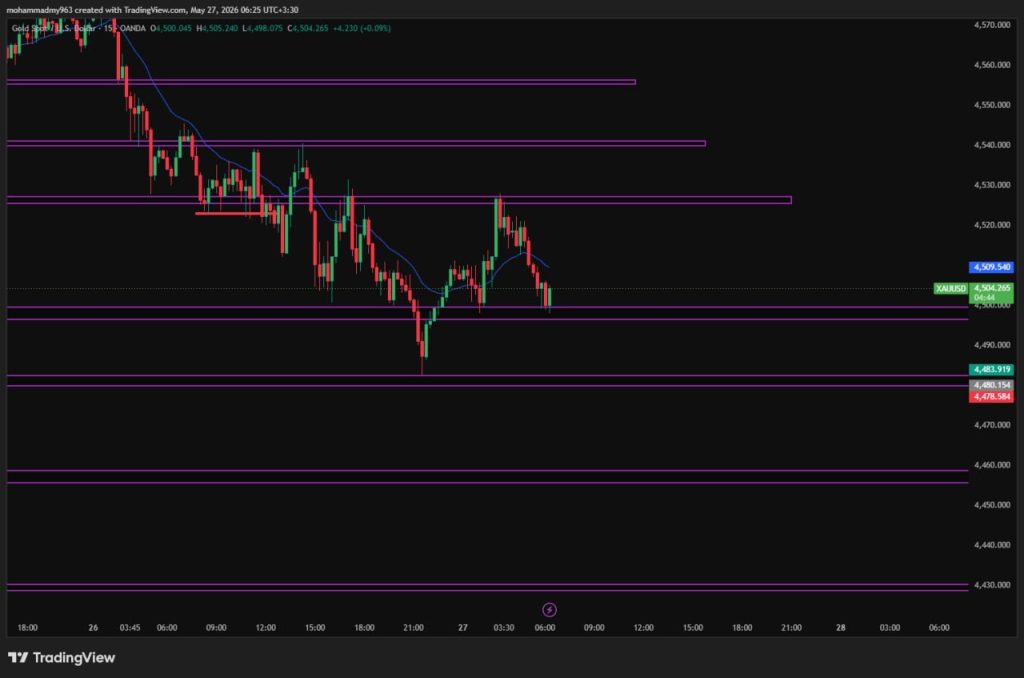Click the blue 4,509.540 price label
This screenshot has height=678, width=1024.
click(991, 267)
